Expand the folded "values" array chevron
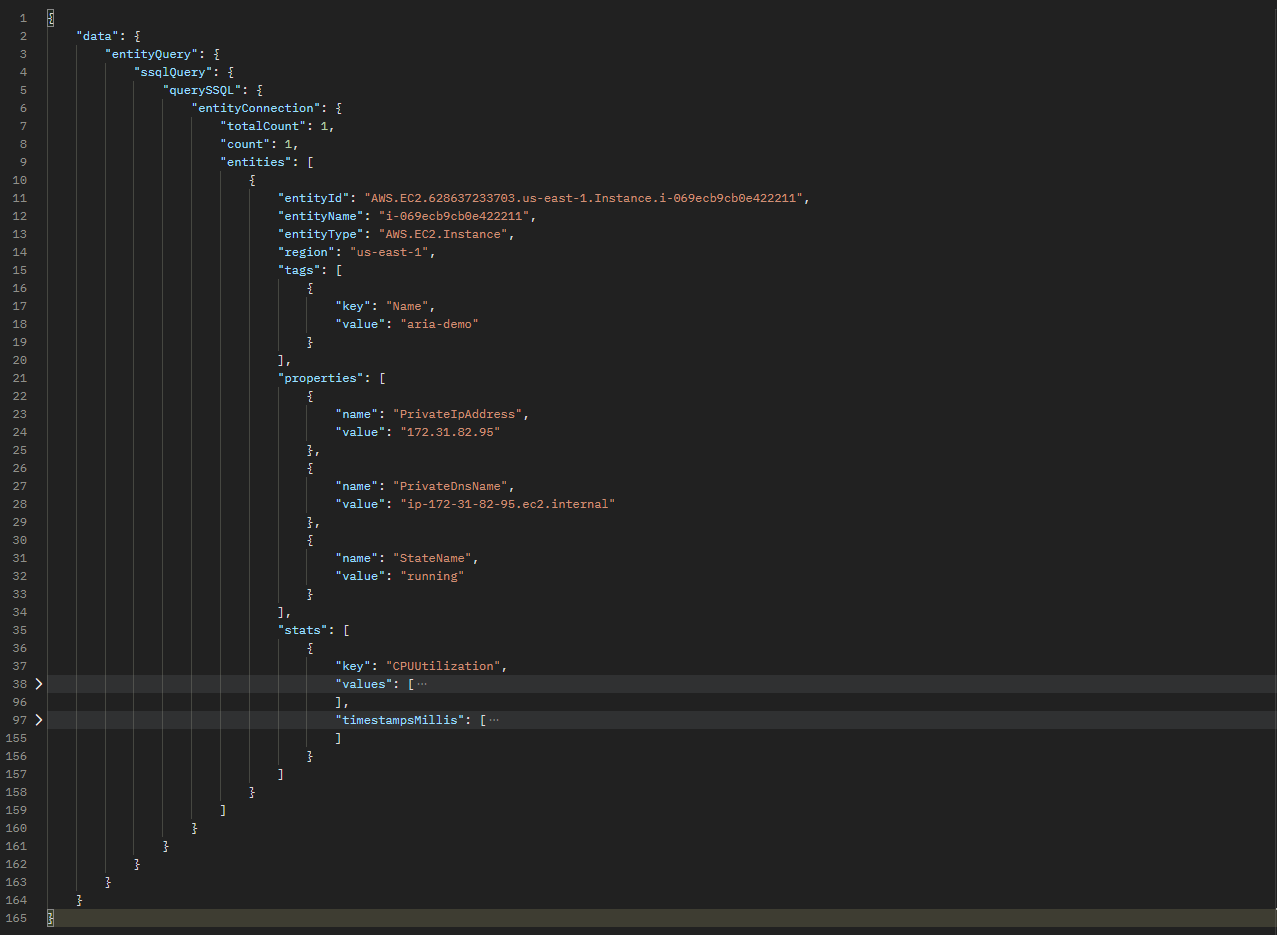The width and height of the screenshot is (1277, 935). pos(39,684)
